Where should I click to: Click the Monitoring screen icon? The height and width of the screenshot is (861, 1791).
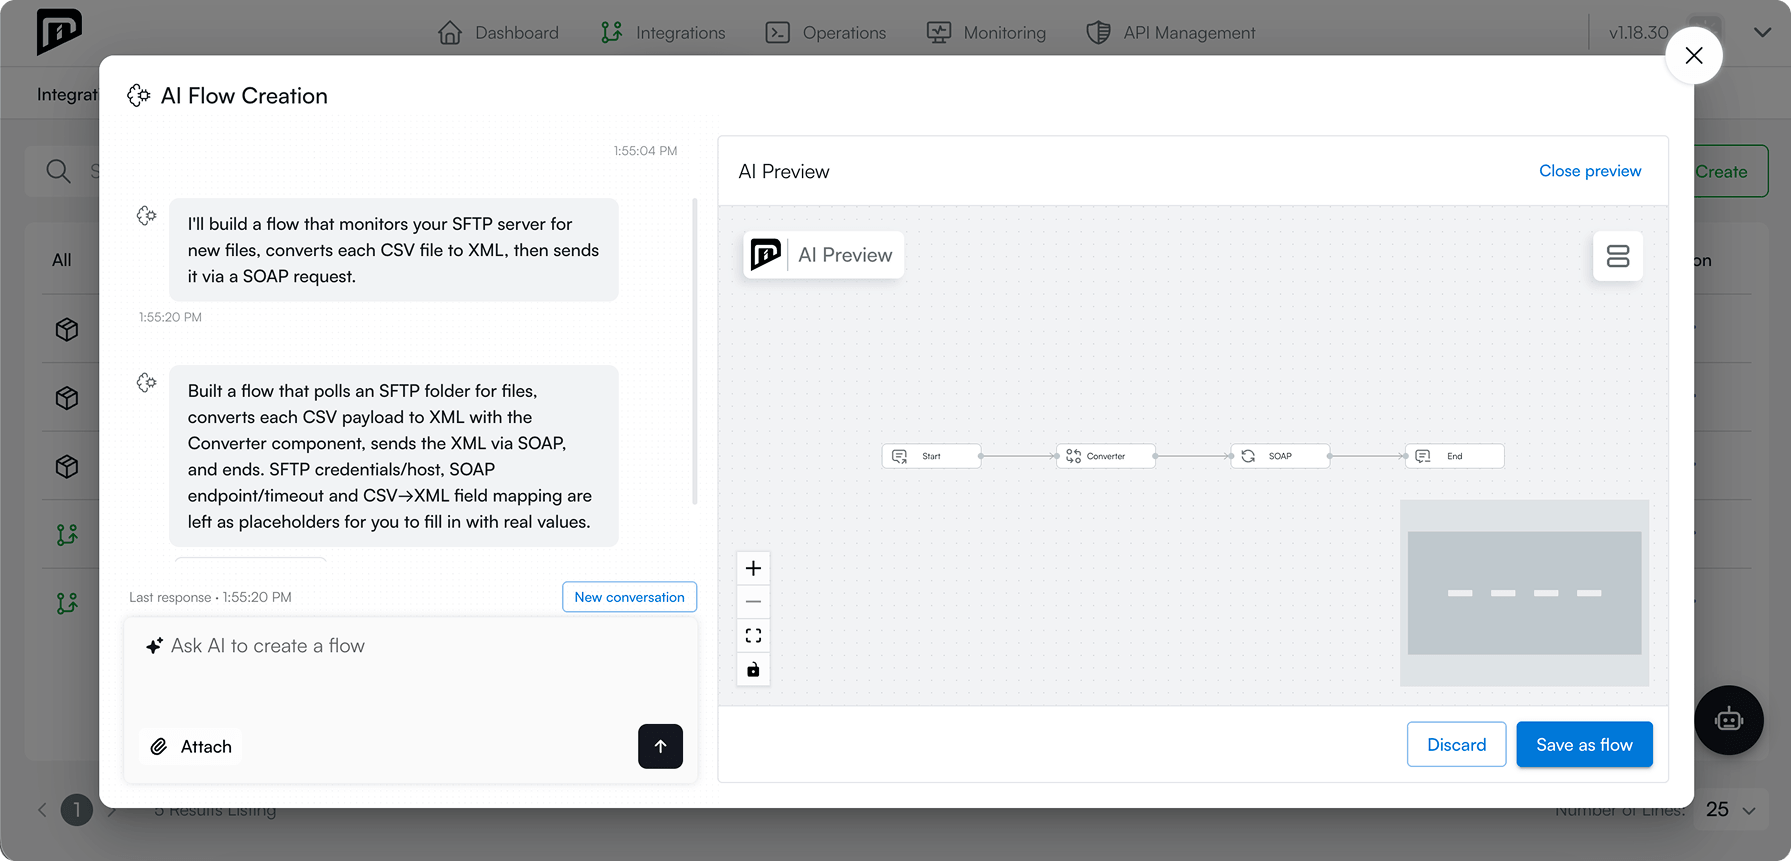coord(939,33)
